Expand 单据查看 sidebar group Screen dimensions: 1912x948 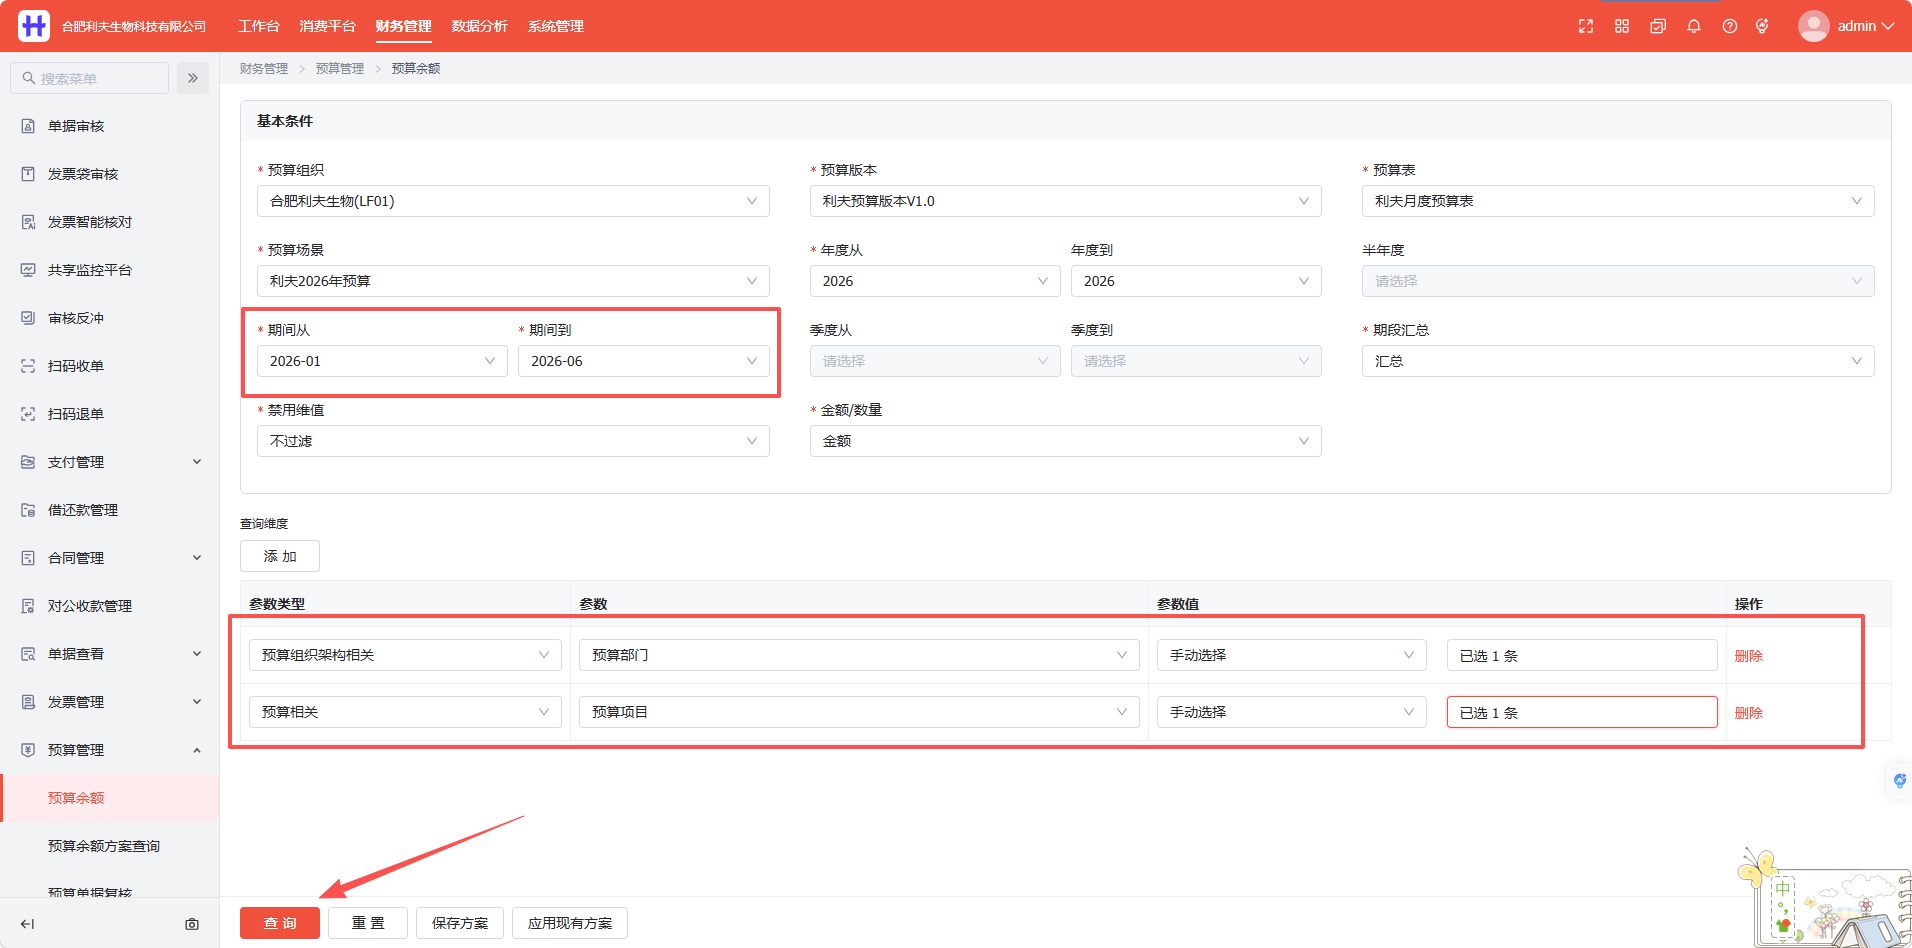pyautogui.click(x=110, y=654)
